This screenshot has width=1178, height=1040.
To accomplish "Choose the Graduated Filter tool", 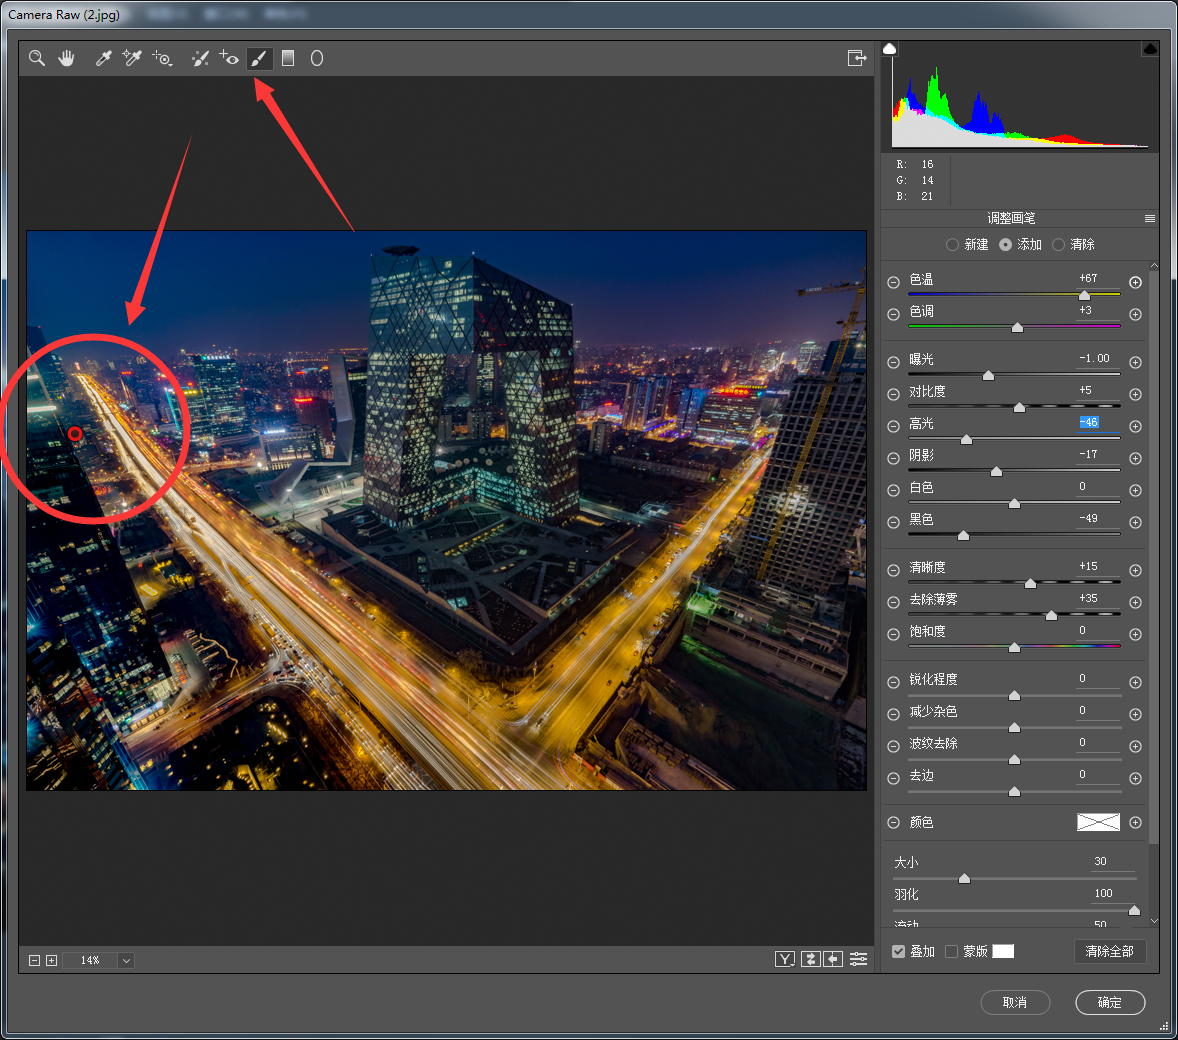I will click(288, 58).
